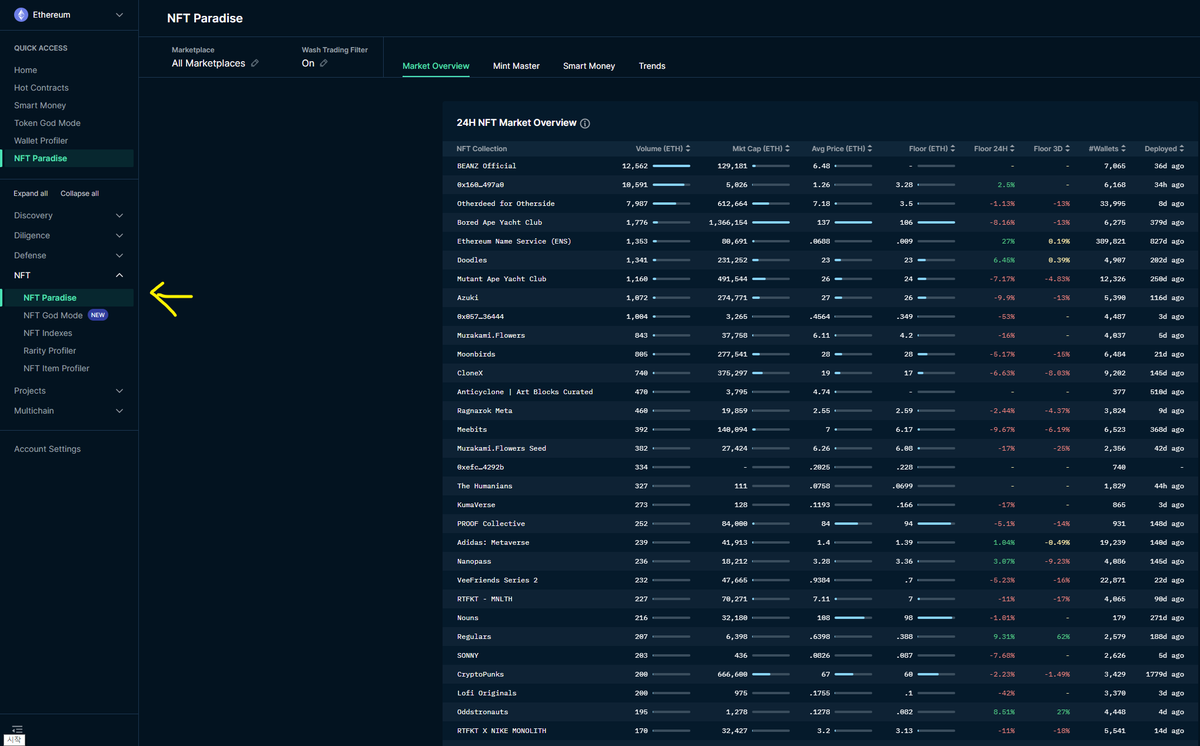Go to Home in Quick Access
The width and height of the screenshot is (1200, 746).
(26, 70)
